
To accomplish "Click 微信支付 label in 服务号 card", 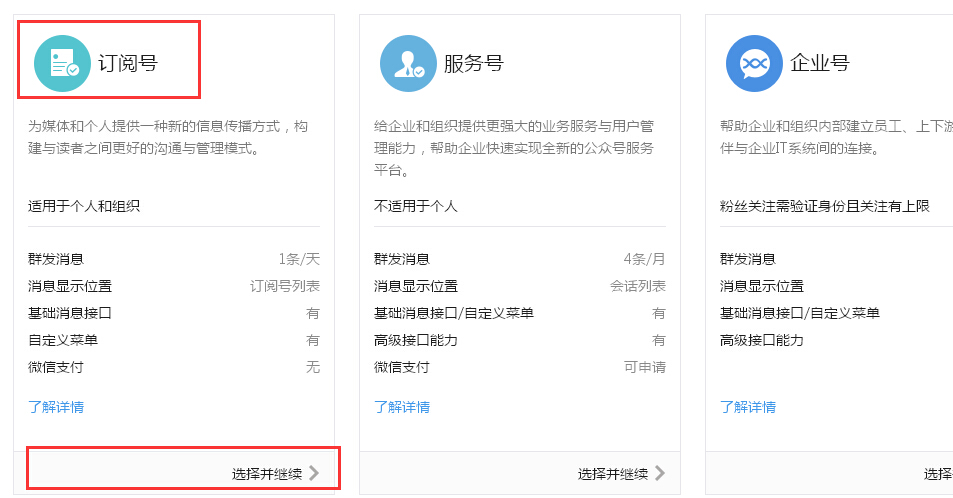I will pos(402,367).
